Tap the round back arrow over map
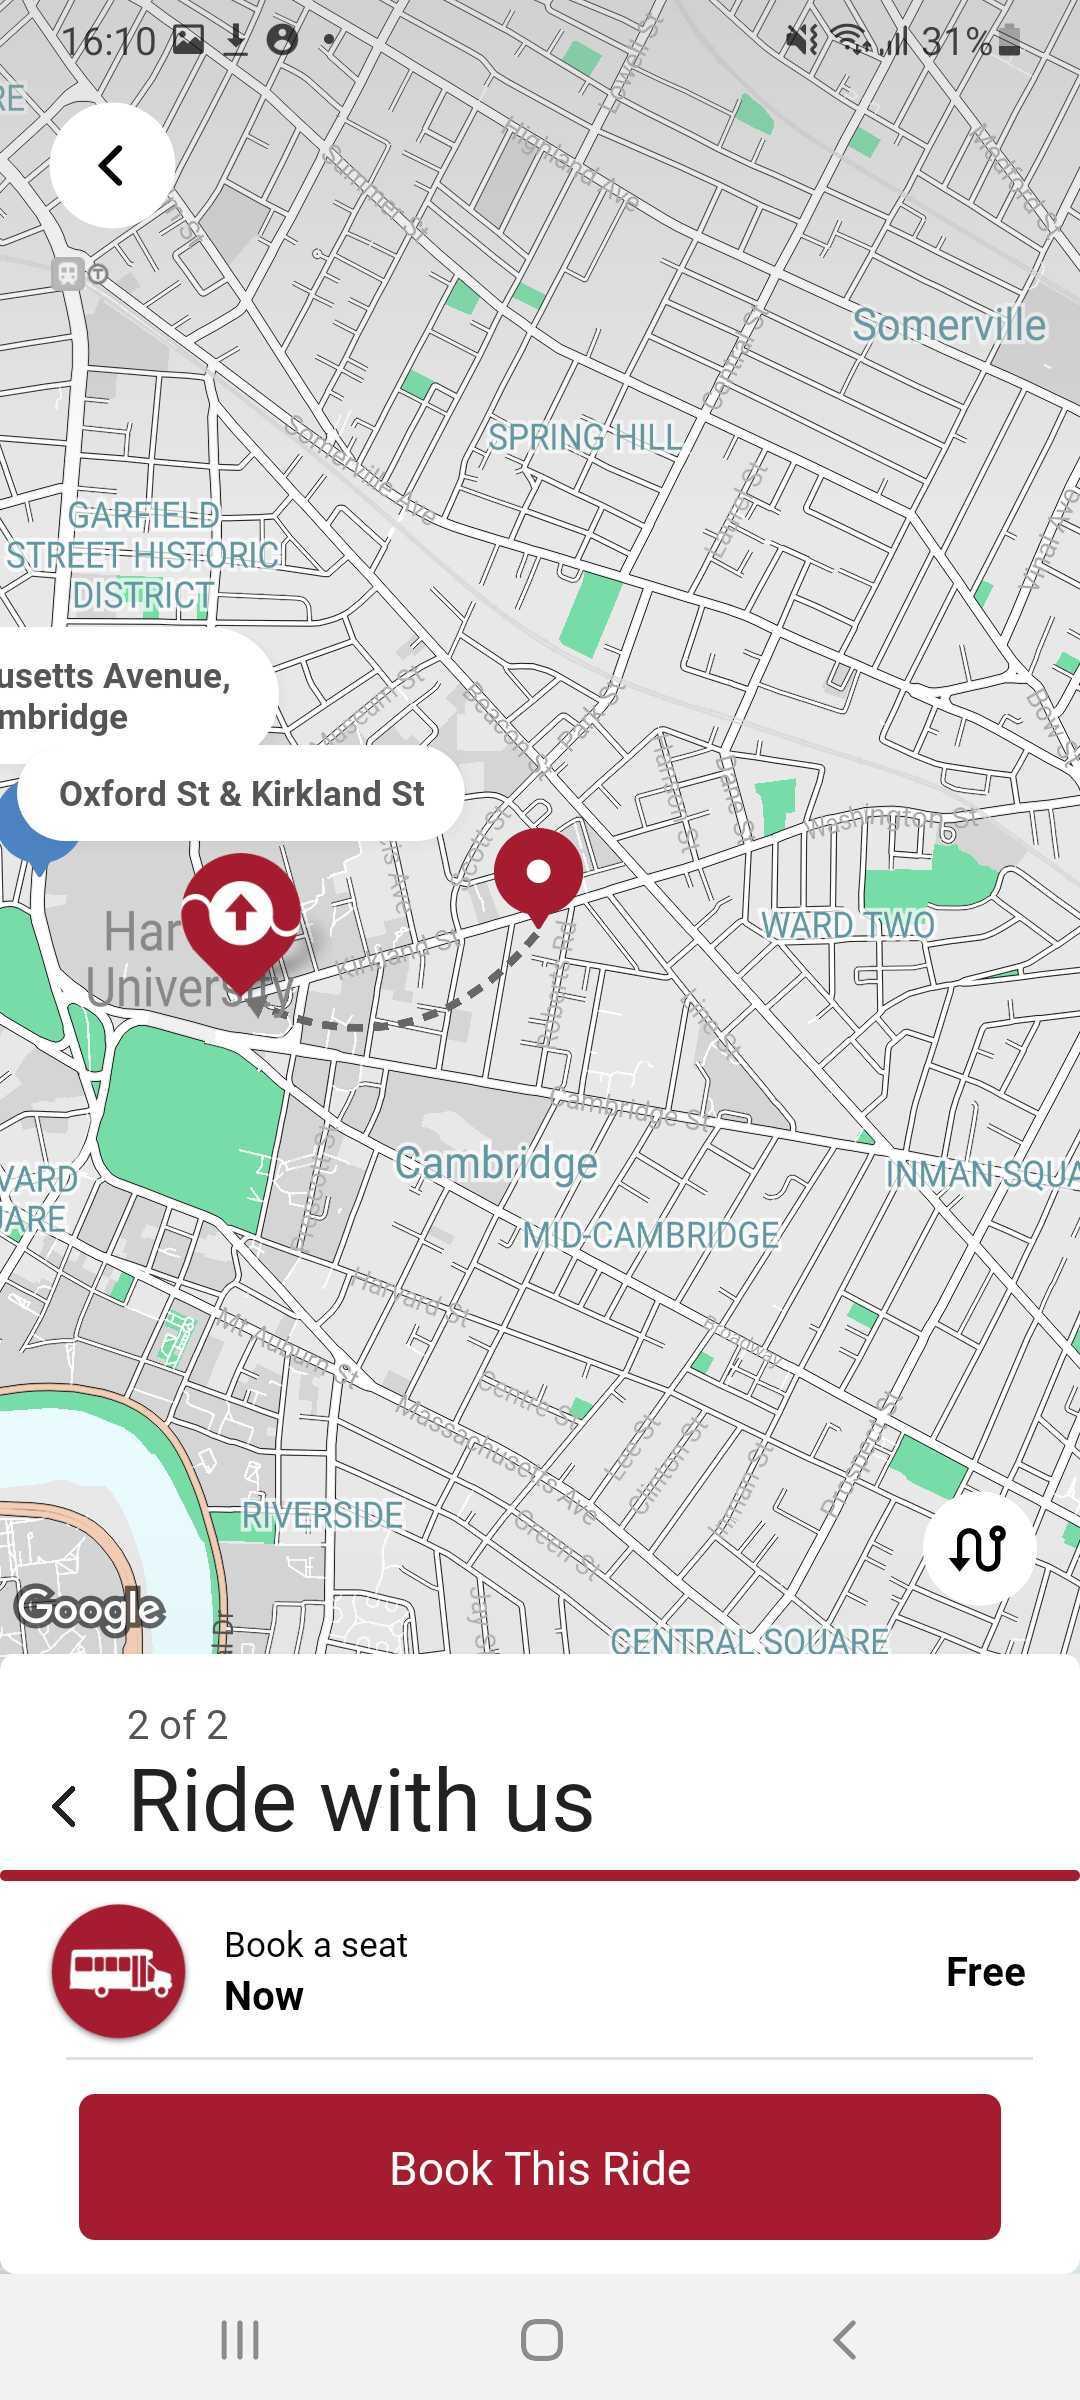This screenshot has width=1080, height=2400. tap(112, 165)
